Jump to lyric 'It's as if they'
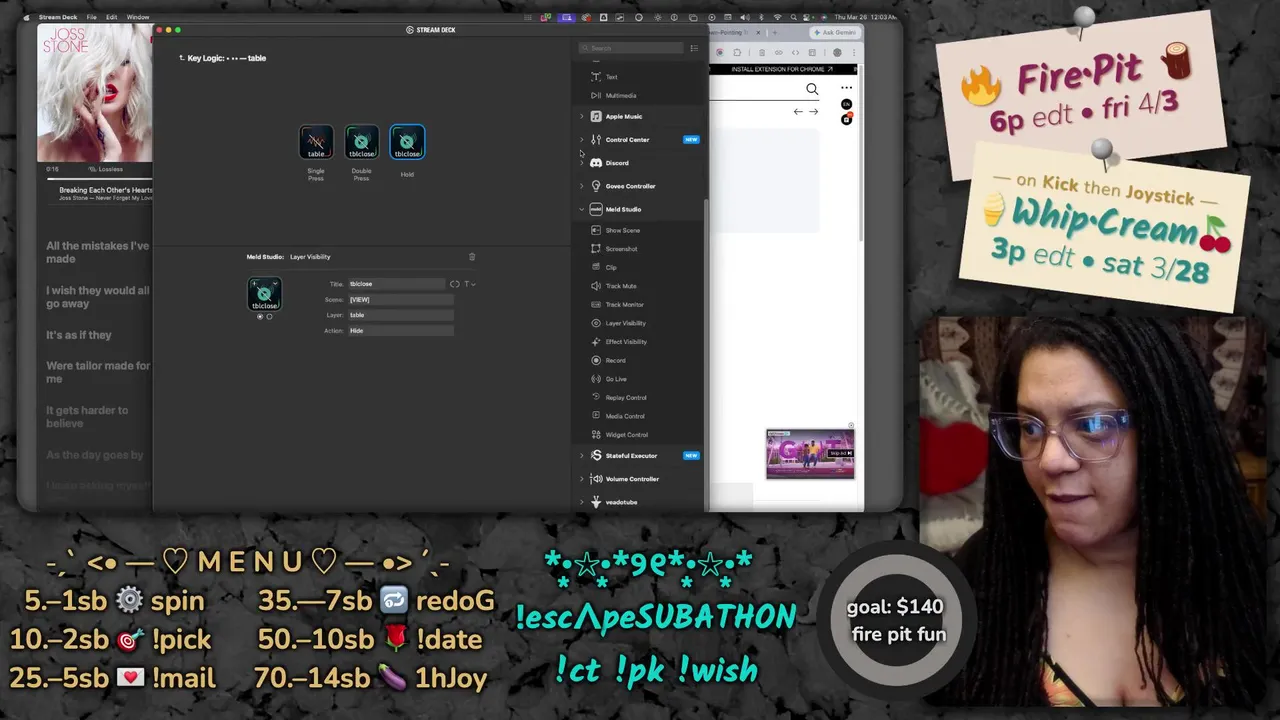 point(79,335)
